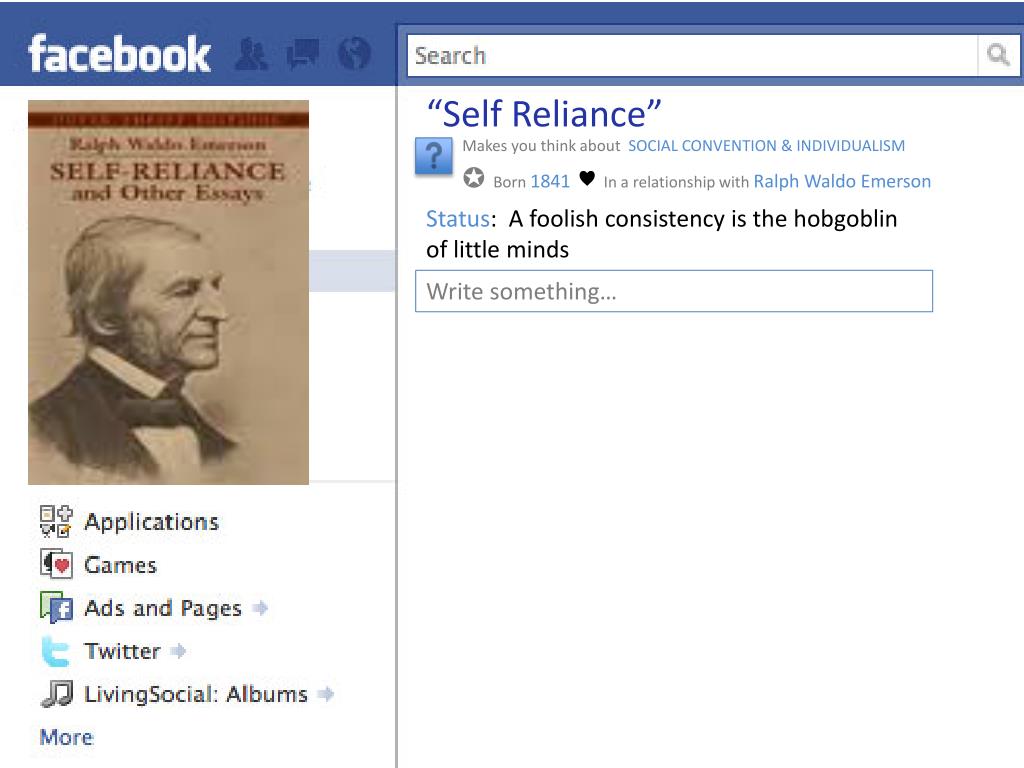Image resolution: width=1024 pixels, height=768 pixels.
Task: Open Games in the sidebar
Action: 121,565
